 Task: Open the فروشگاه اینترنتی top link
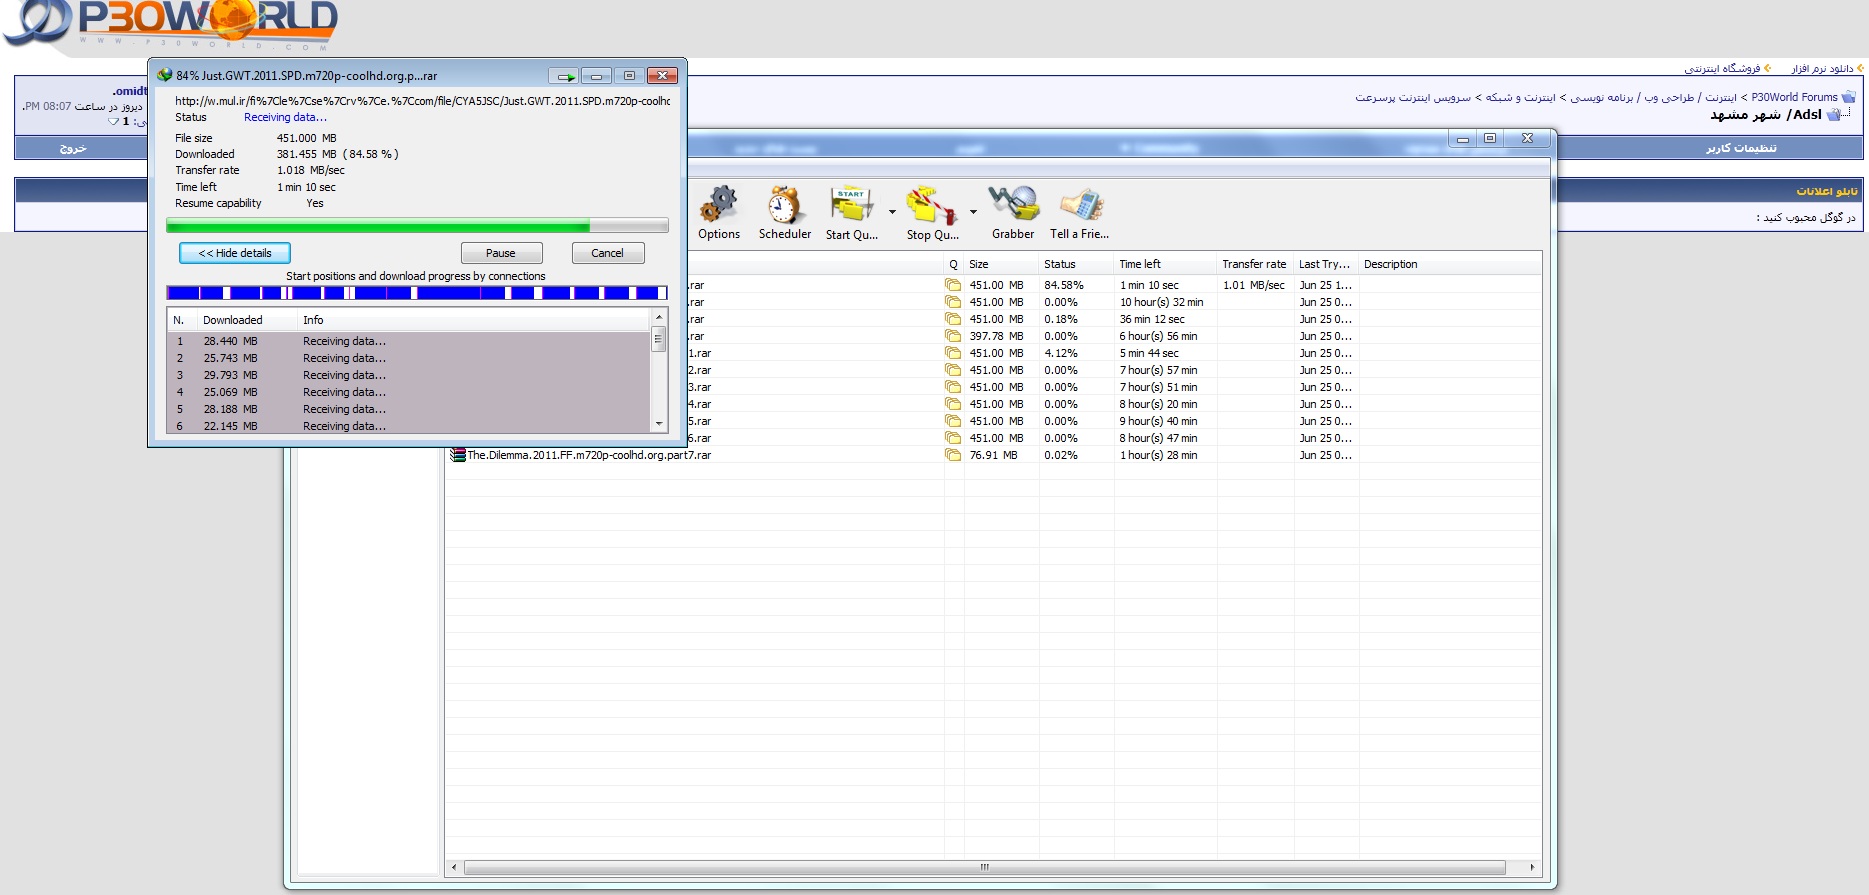point(1722,68)
